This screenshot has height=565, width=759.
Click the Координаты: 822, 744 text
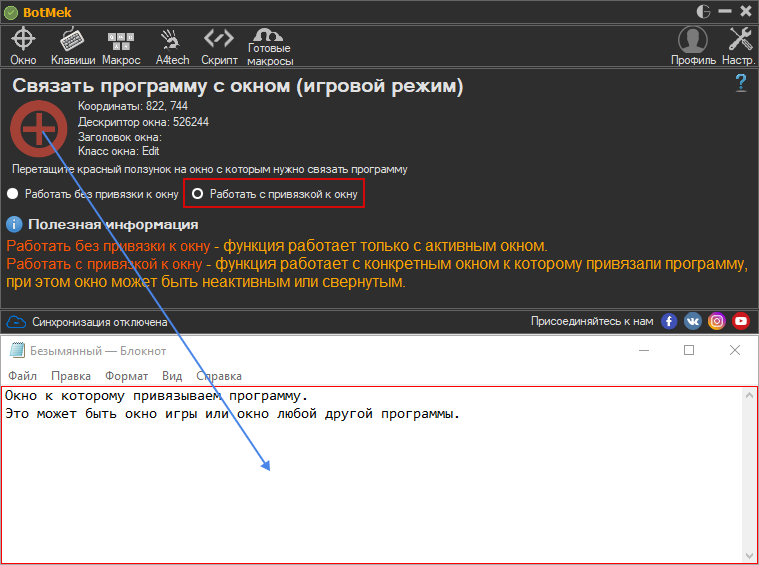point(133,106)
